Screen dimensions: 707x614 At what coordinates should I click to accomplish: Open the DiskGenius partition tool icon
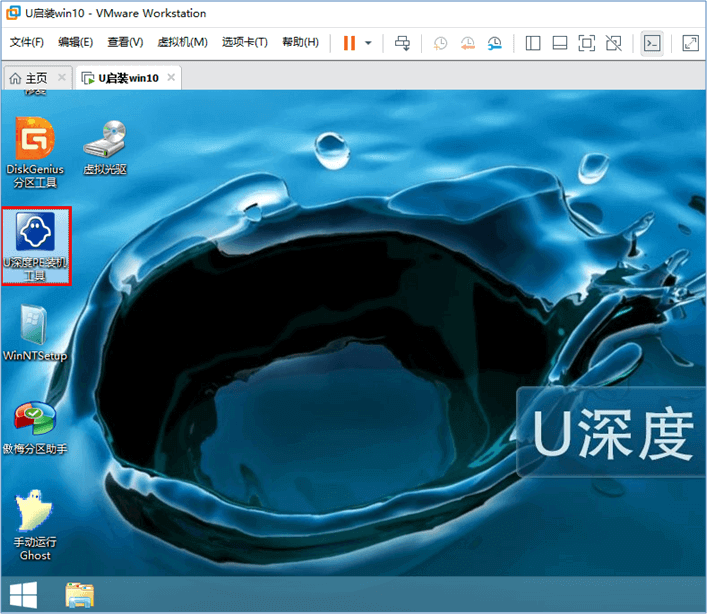pyautogui.click(x=35, y=152)
